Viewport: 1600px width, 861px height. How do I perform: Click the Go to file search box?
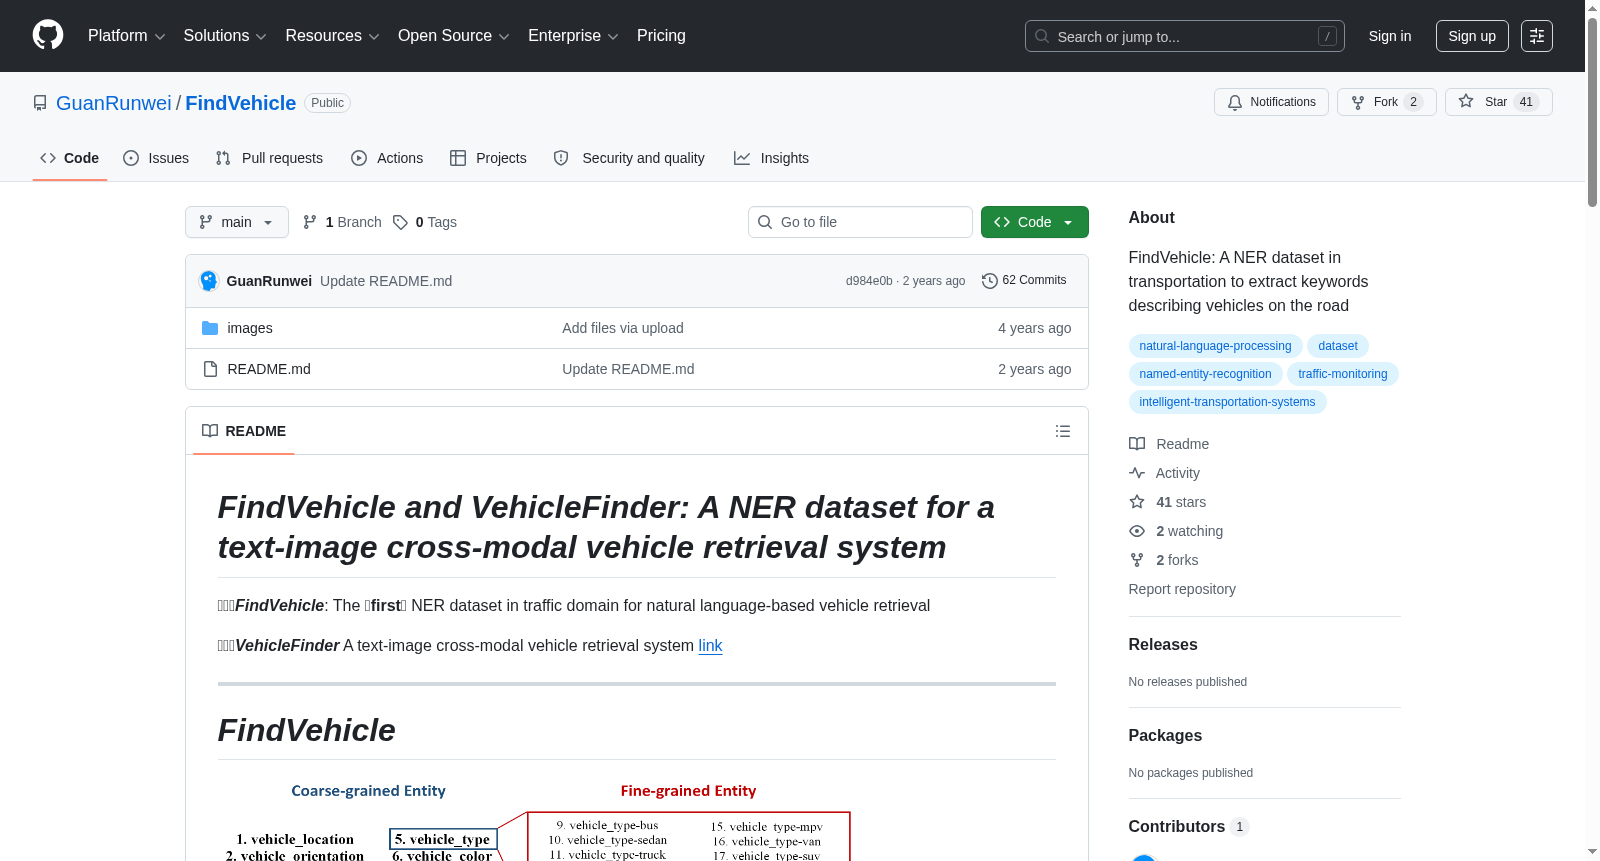pyautogui.click(x=860, y=222)
